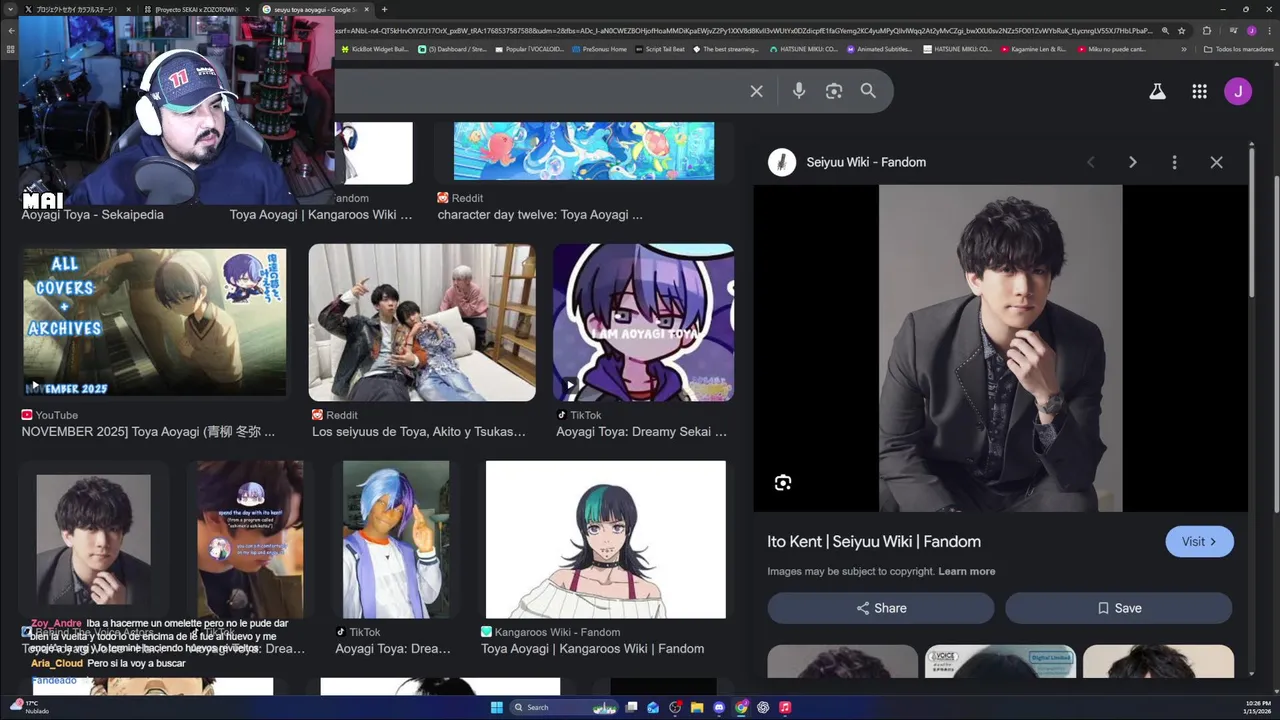
Task: Open result 'NOVEMBER 2025] Toya Aoyagi'
Action: click(148, 432)
